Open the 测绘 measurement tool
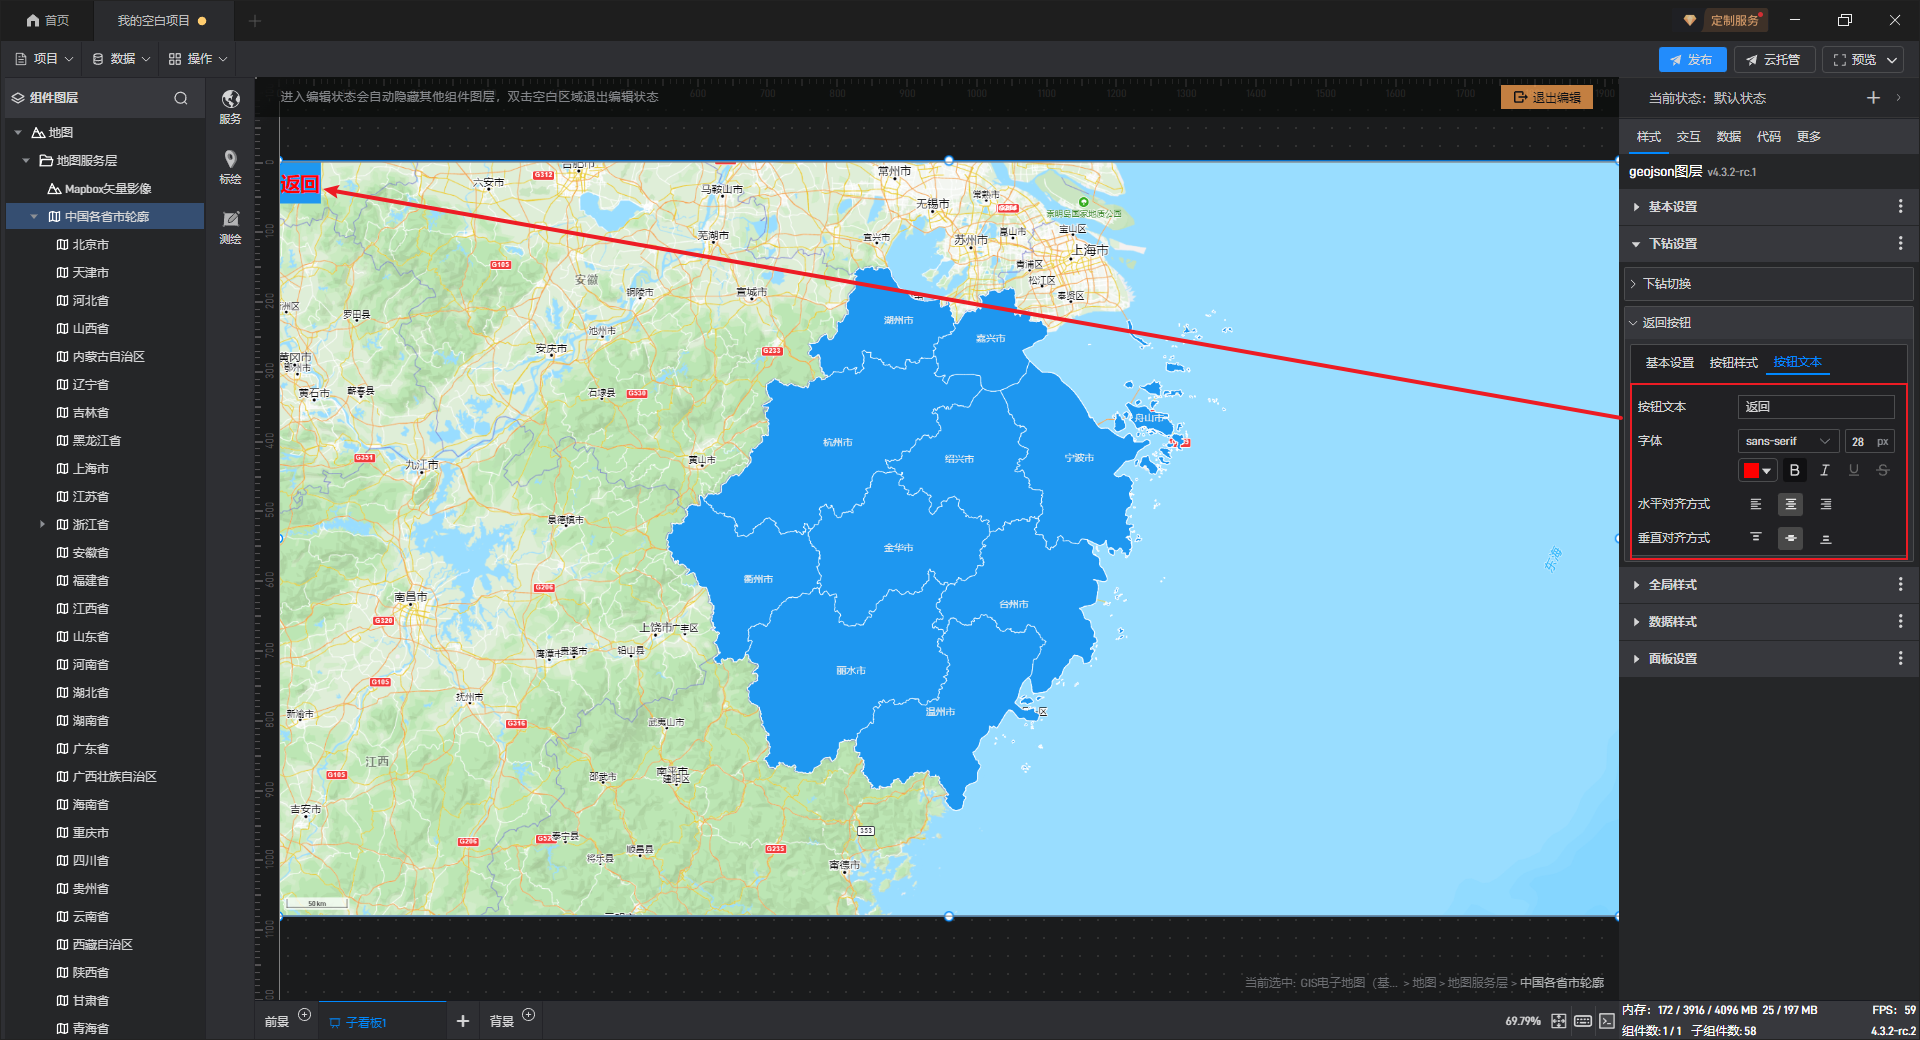 (x=230, y=226)
